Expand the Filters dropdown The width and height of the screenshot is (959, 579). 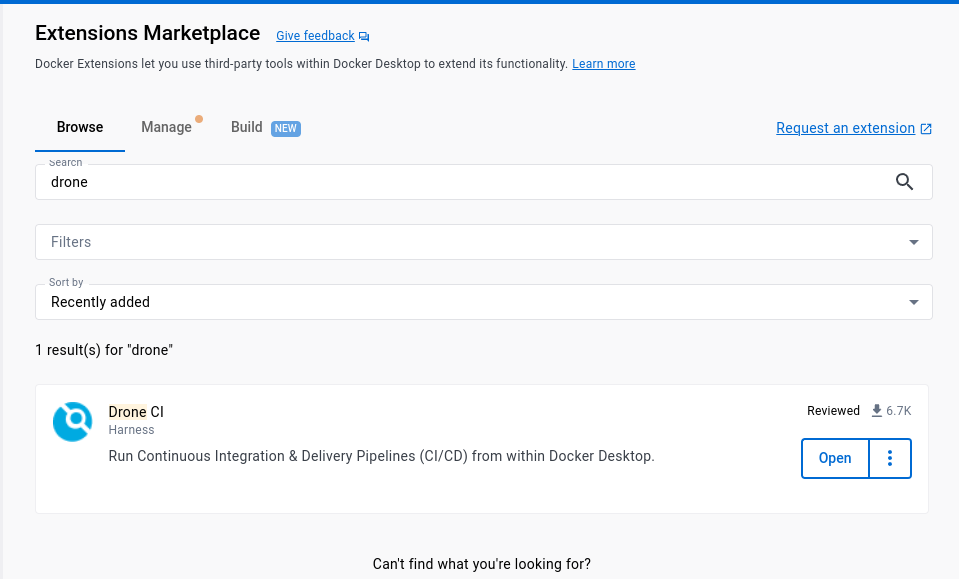click(x=484, y=242)
